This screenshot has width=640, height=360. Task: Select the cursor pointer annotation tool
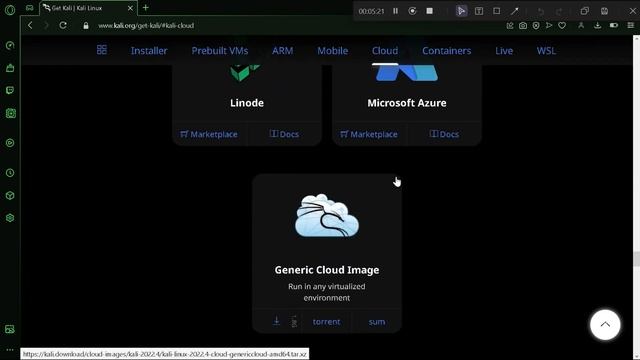tap(461, 11)
